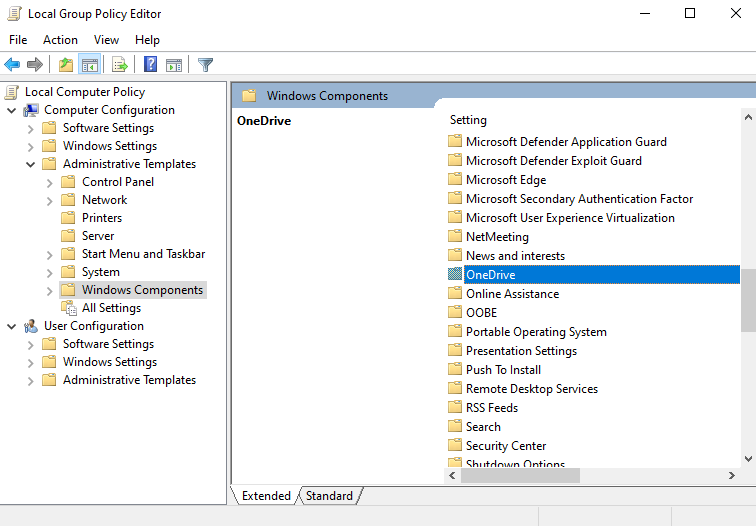Click the OneDrive folder icon in list
756x526 pixels.
tap(456, 275)
